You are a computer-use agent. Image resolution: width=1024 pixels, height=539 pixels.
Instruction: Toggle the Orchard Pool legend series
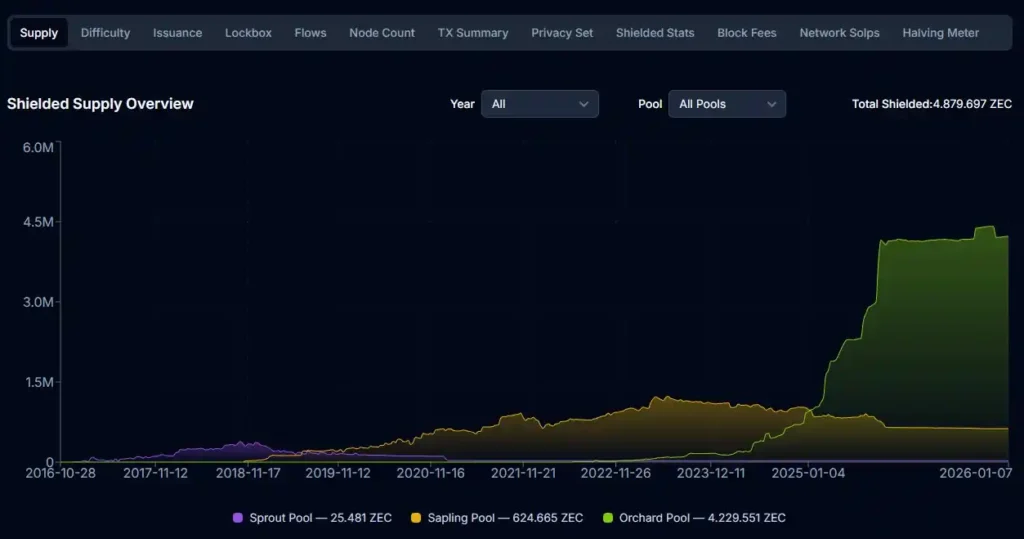pyautogui.click(x=702, y=518)
